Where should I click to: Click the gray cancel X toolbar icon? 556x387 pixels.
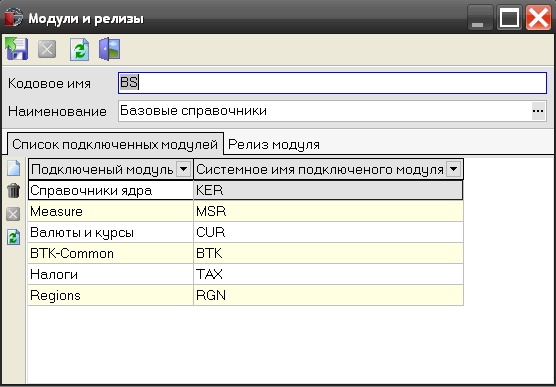[47, 49]
